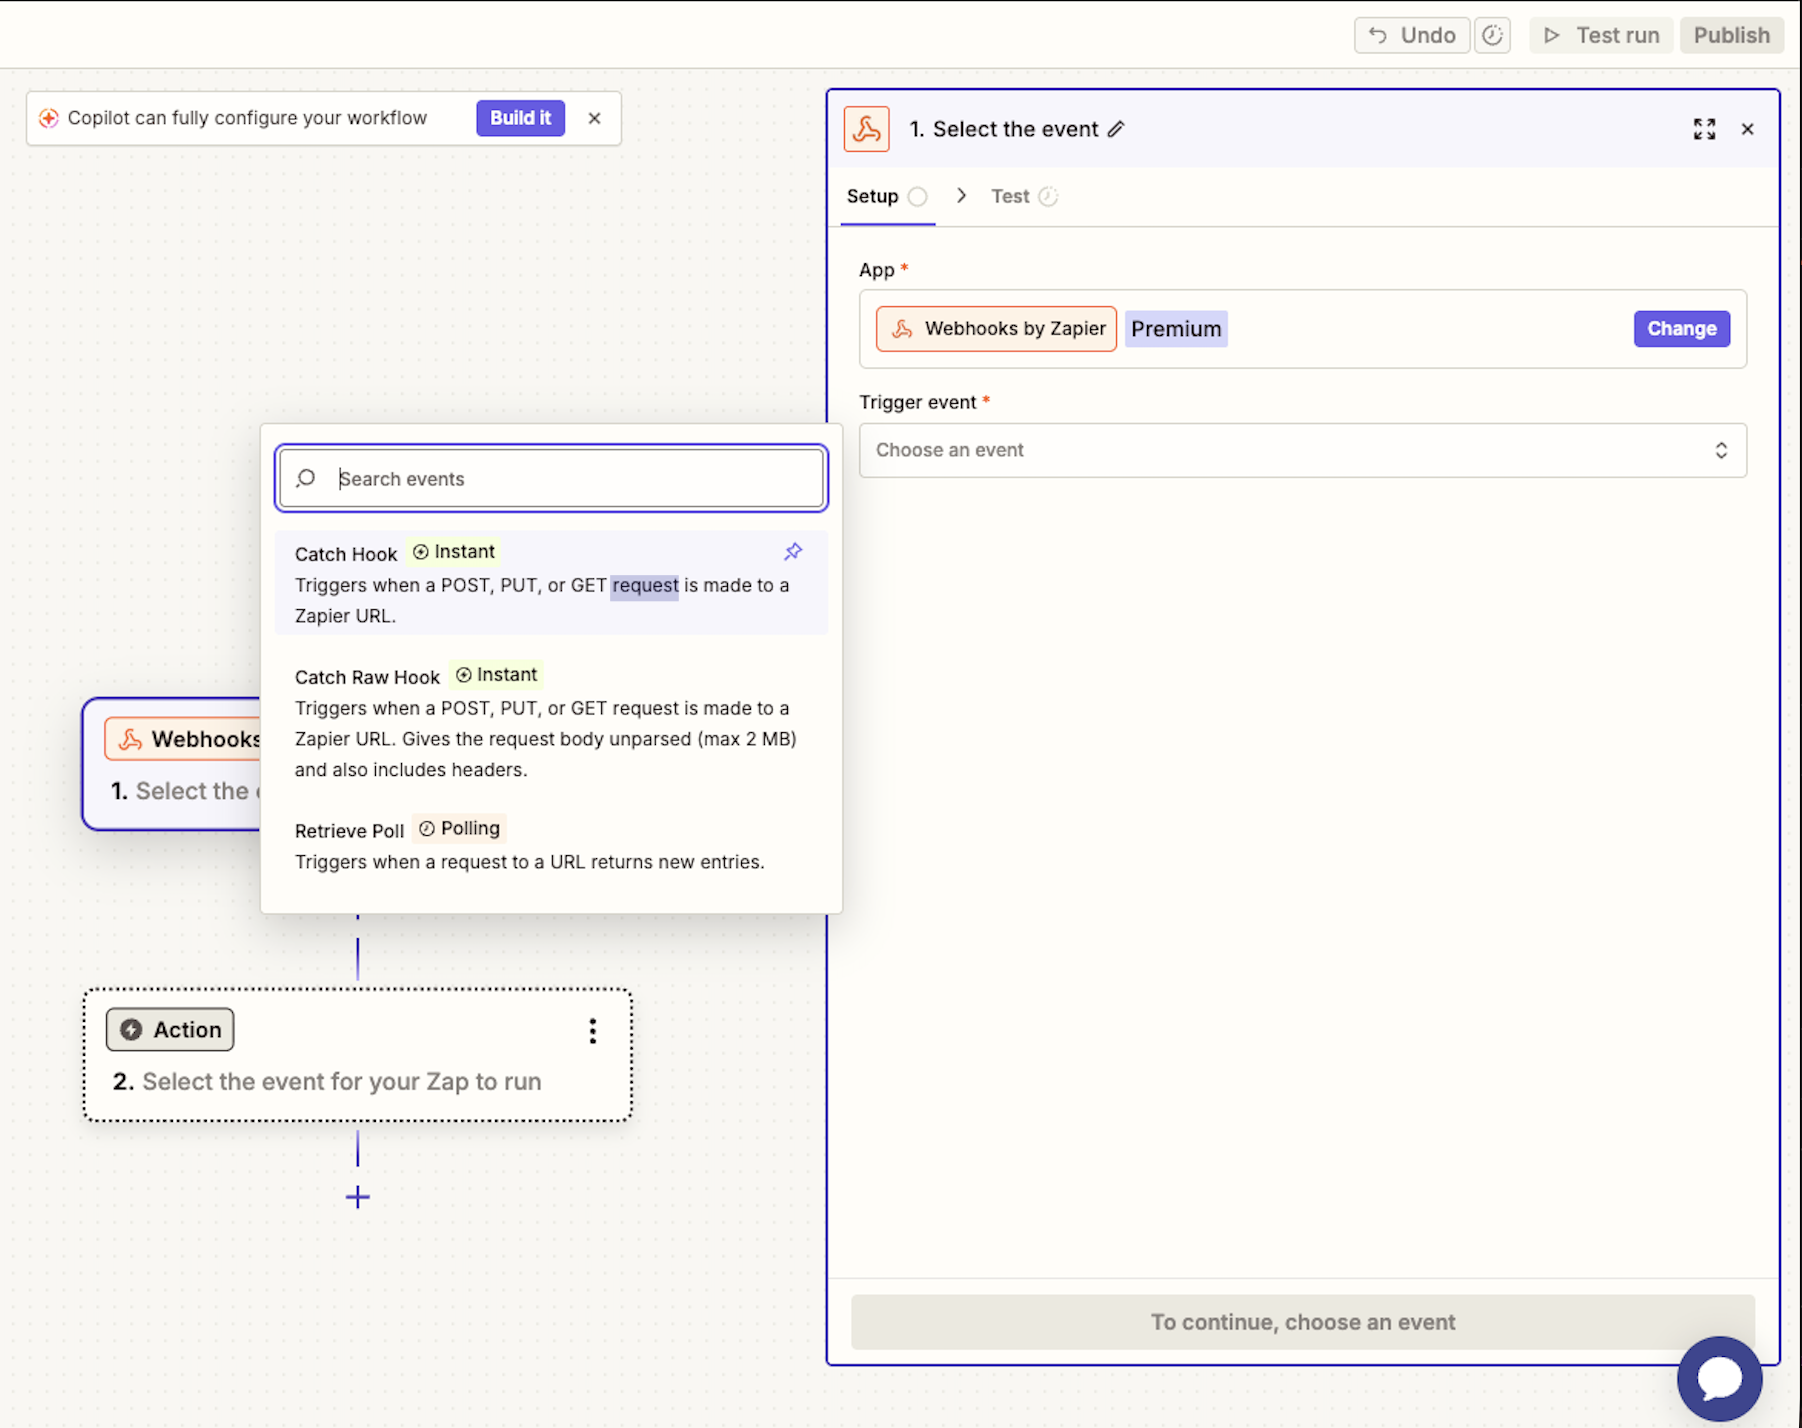Open version history clock icon
1802x1428 pixels.
pyautogui.click(x=1492, y=35)
